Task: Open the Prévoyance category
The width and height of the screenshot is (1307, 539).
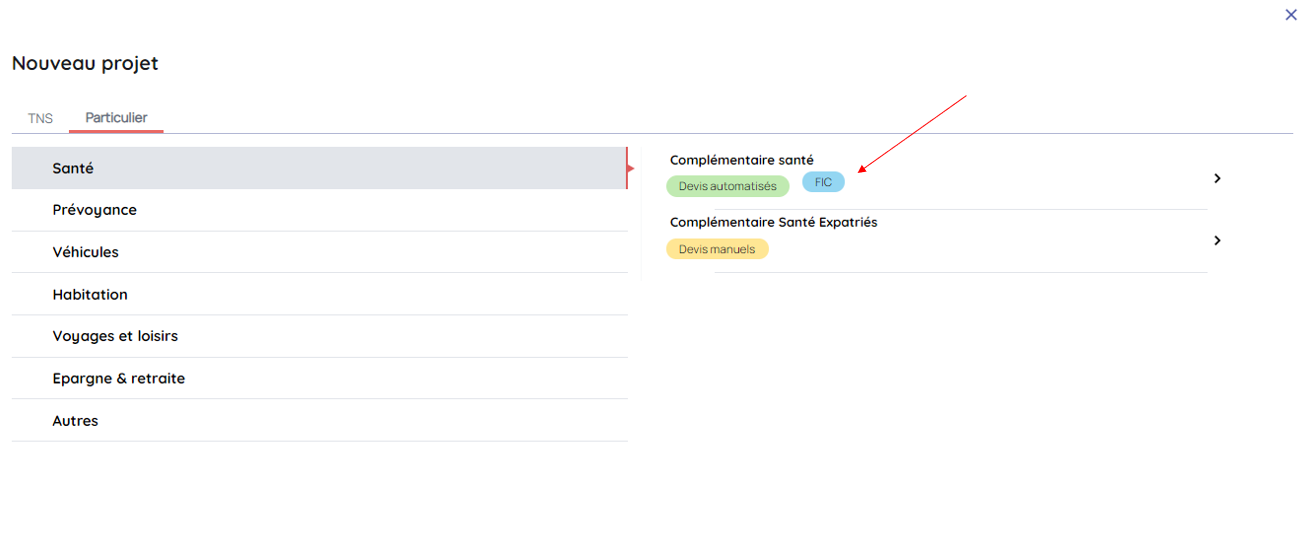Action: [94, 210]
